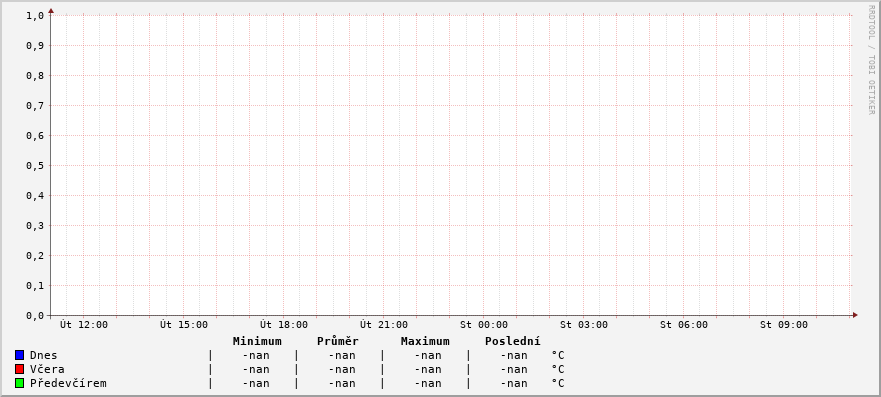The width and height of the screenshot is (881, 397).
Task: Click the green Předevčírem legend swatch
Action: click(x=20, y=383)
